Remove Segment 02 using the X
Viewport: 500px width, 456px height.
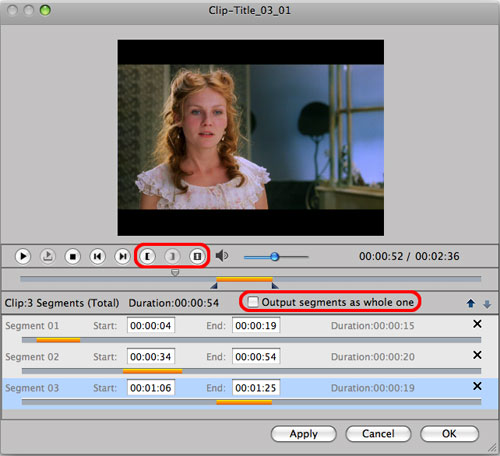[477, 355]
